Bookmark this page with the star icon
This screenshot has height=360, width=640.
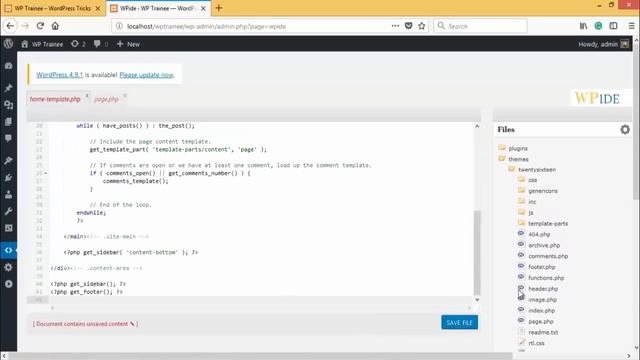(422, 26)
